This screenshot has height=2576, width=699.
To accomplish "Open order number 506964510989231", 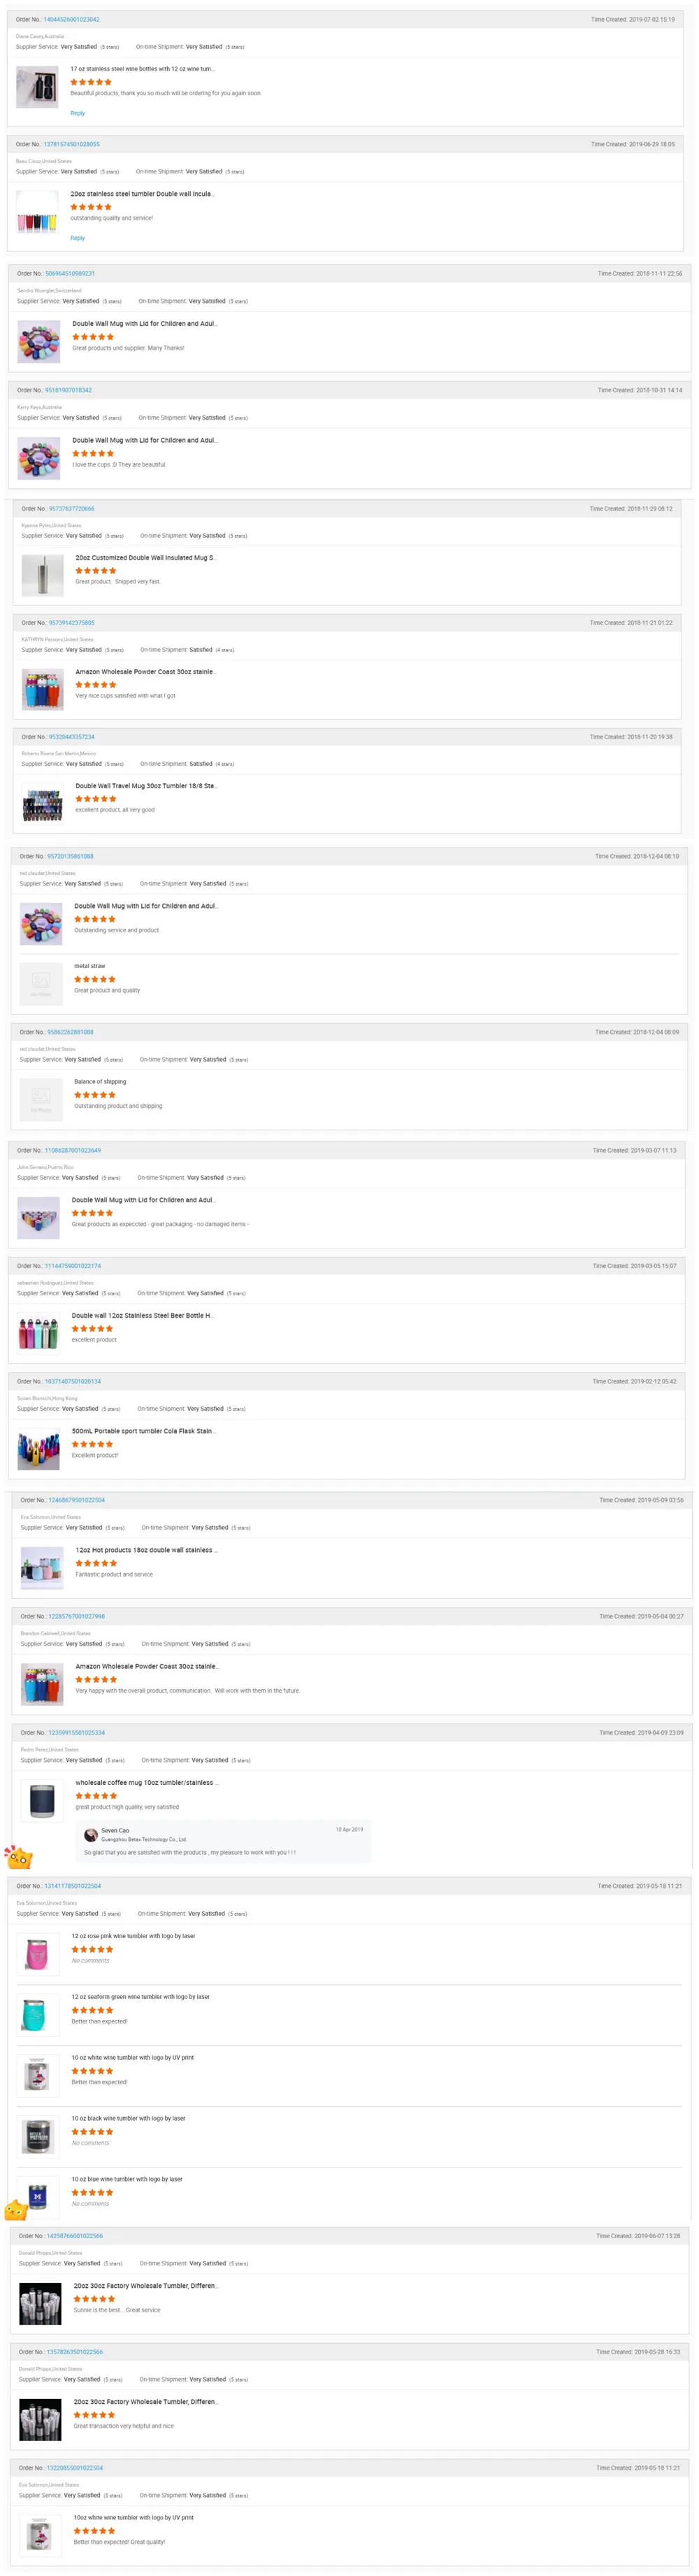I will click(70, 273).
